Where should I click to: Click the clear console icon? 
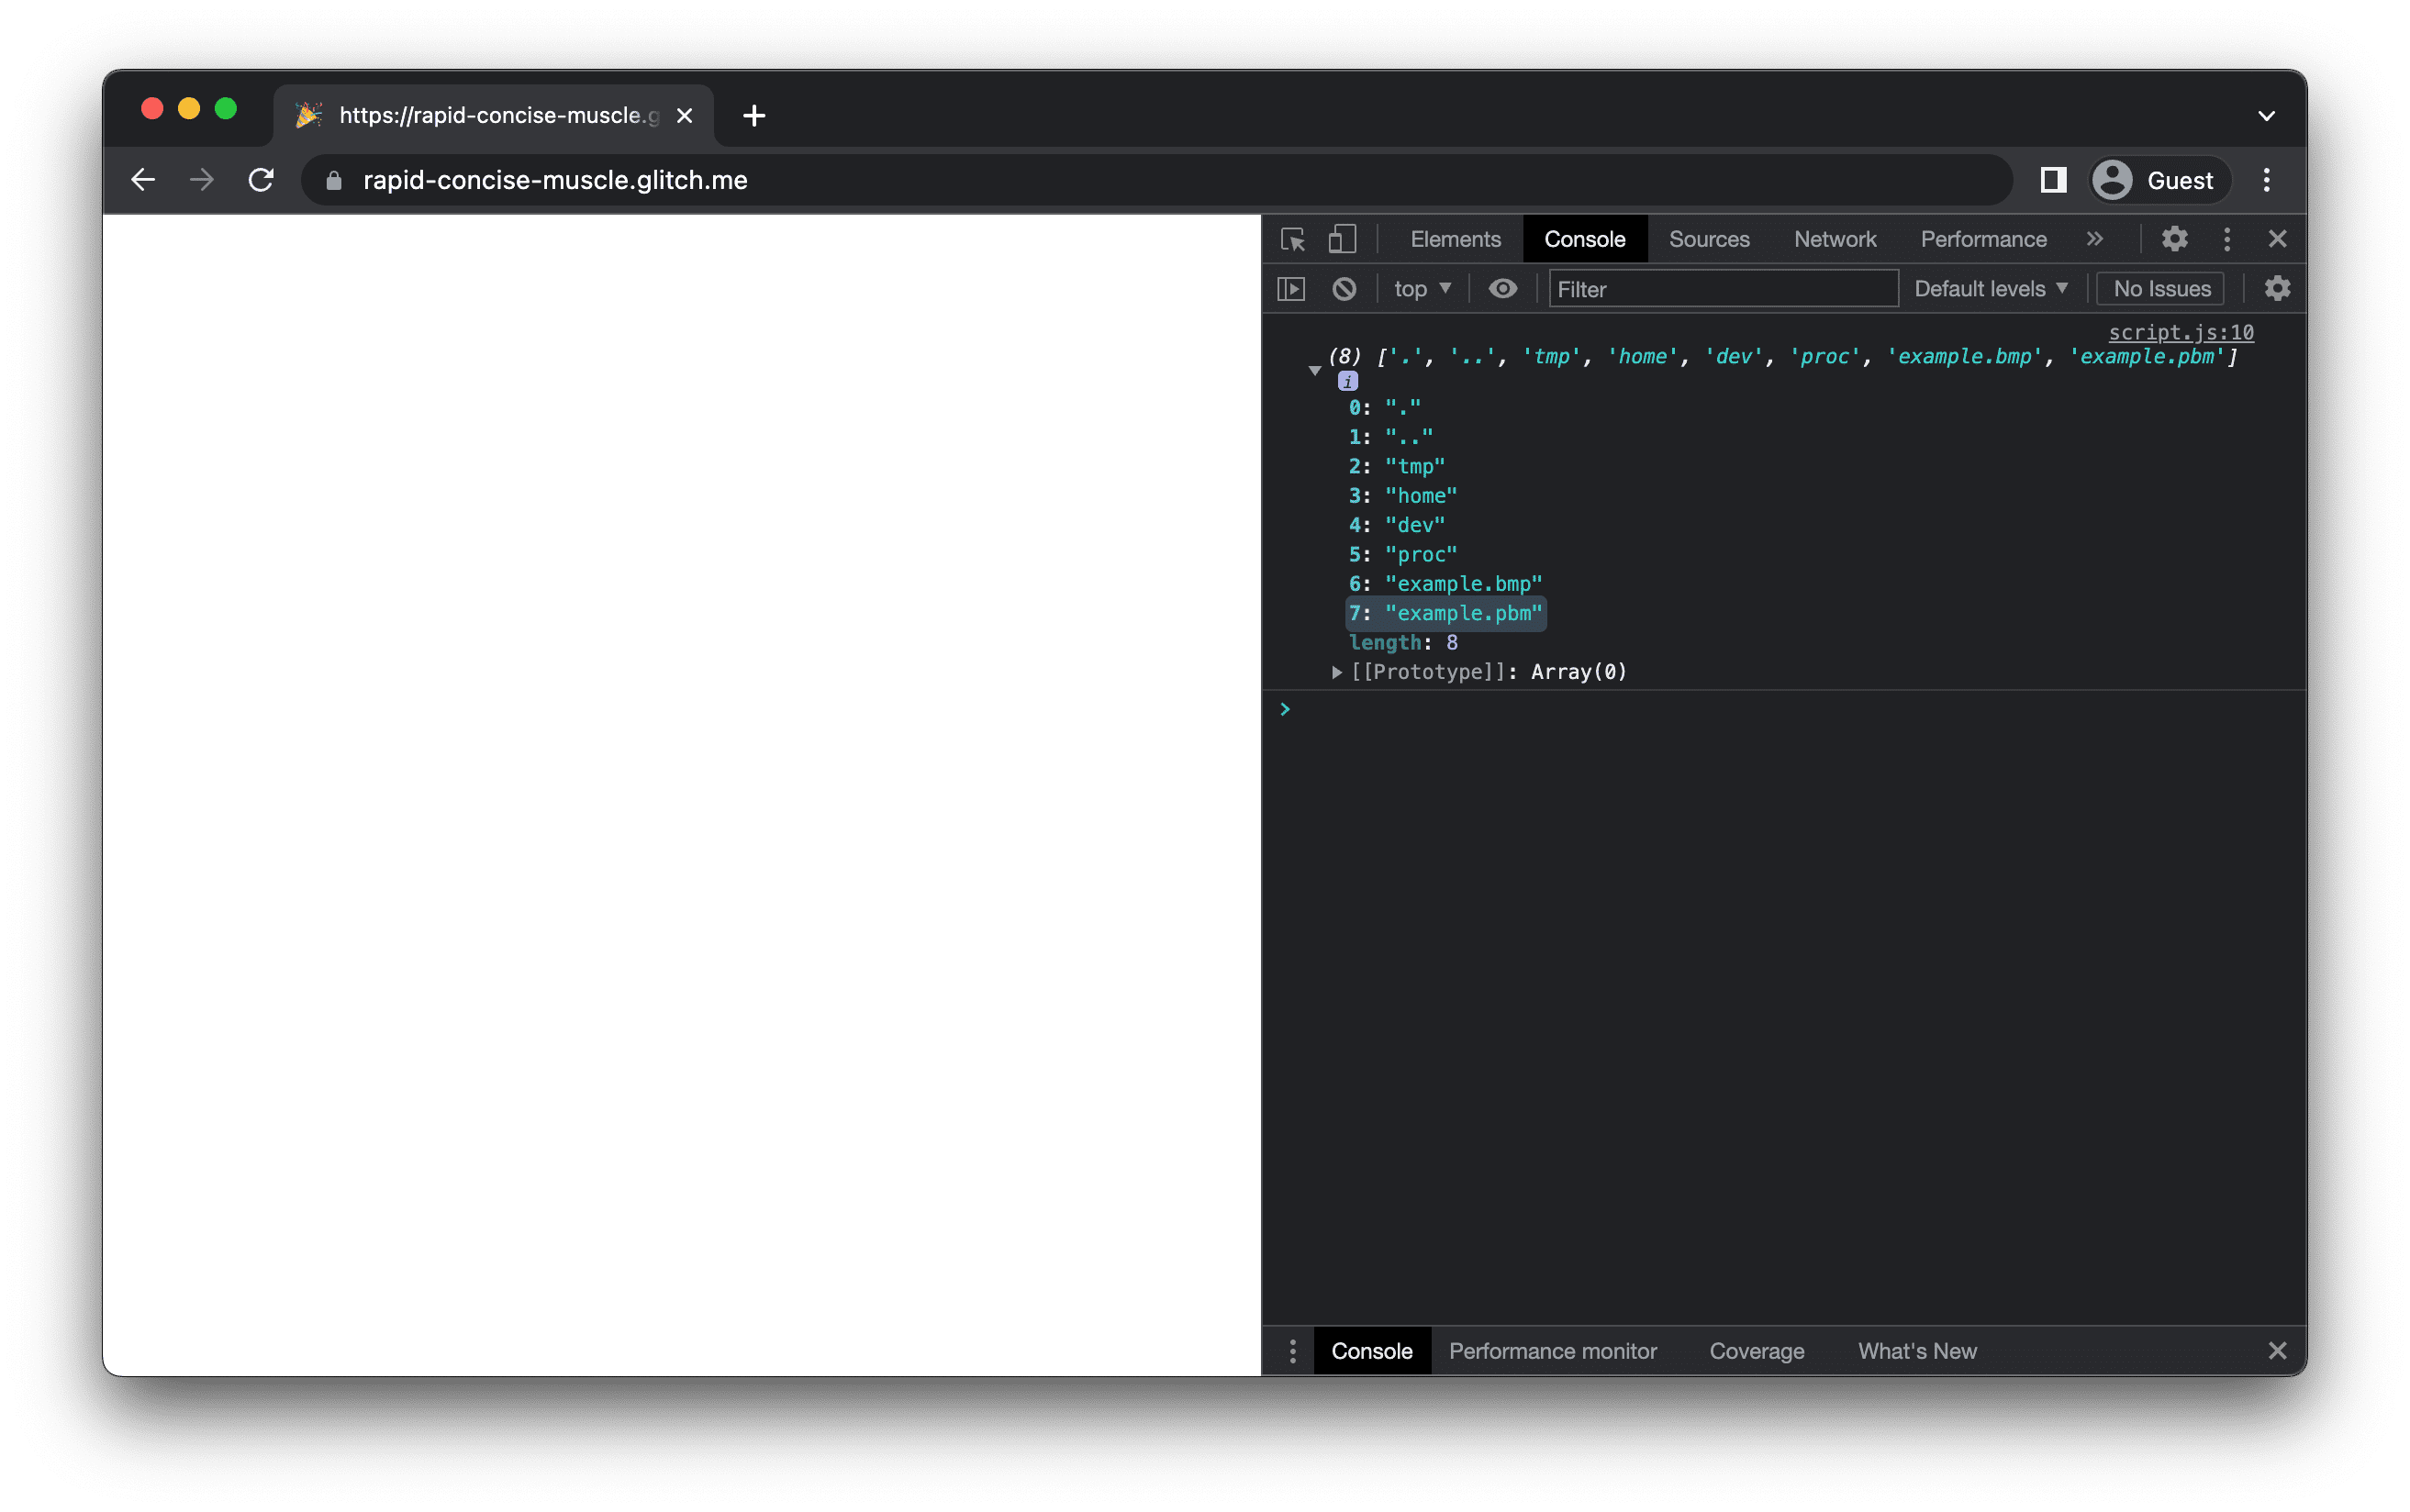coord(1345,287)
